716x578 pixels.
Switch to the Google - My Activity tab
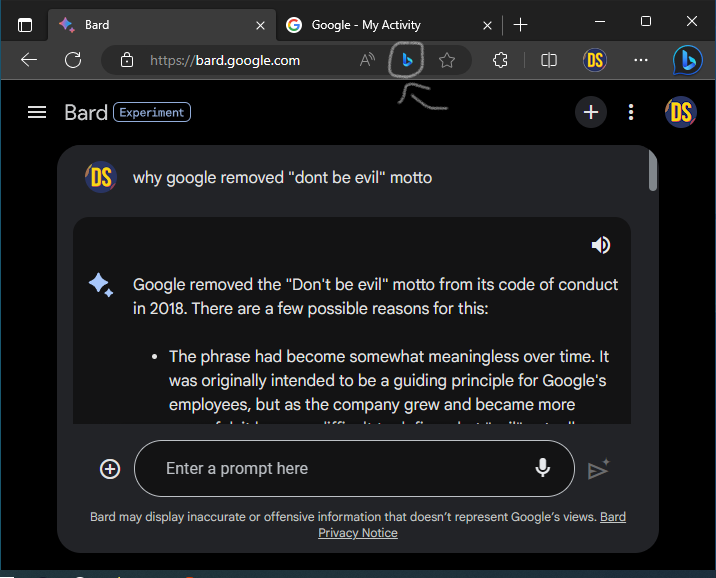(x=366, y=25)
